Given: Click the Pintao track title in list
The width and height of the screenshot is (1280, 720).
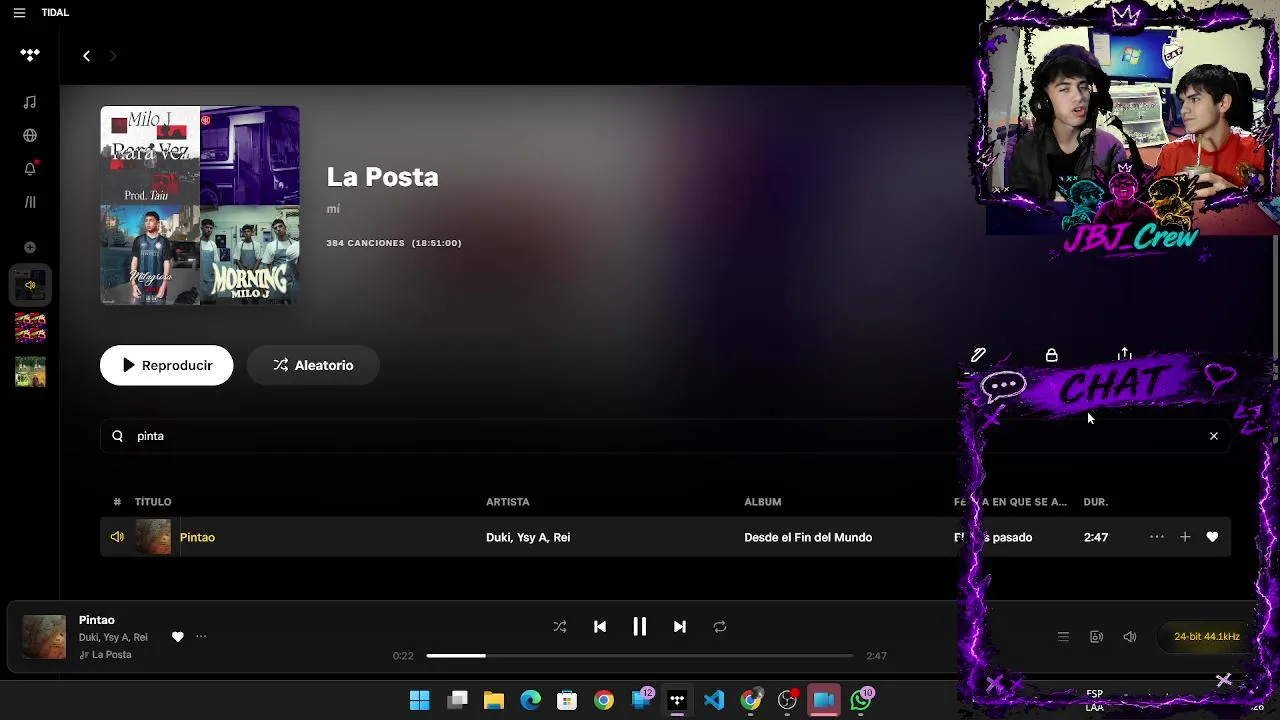Looking at the screenshot, I should pos(197,537).
